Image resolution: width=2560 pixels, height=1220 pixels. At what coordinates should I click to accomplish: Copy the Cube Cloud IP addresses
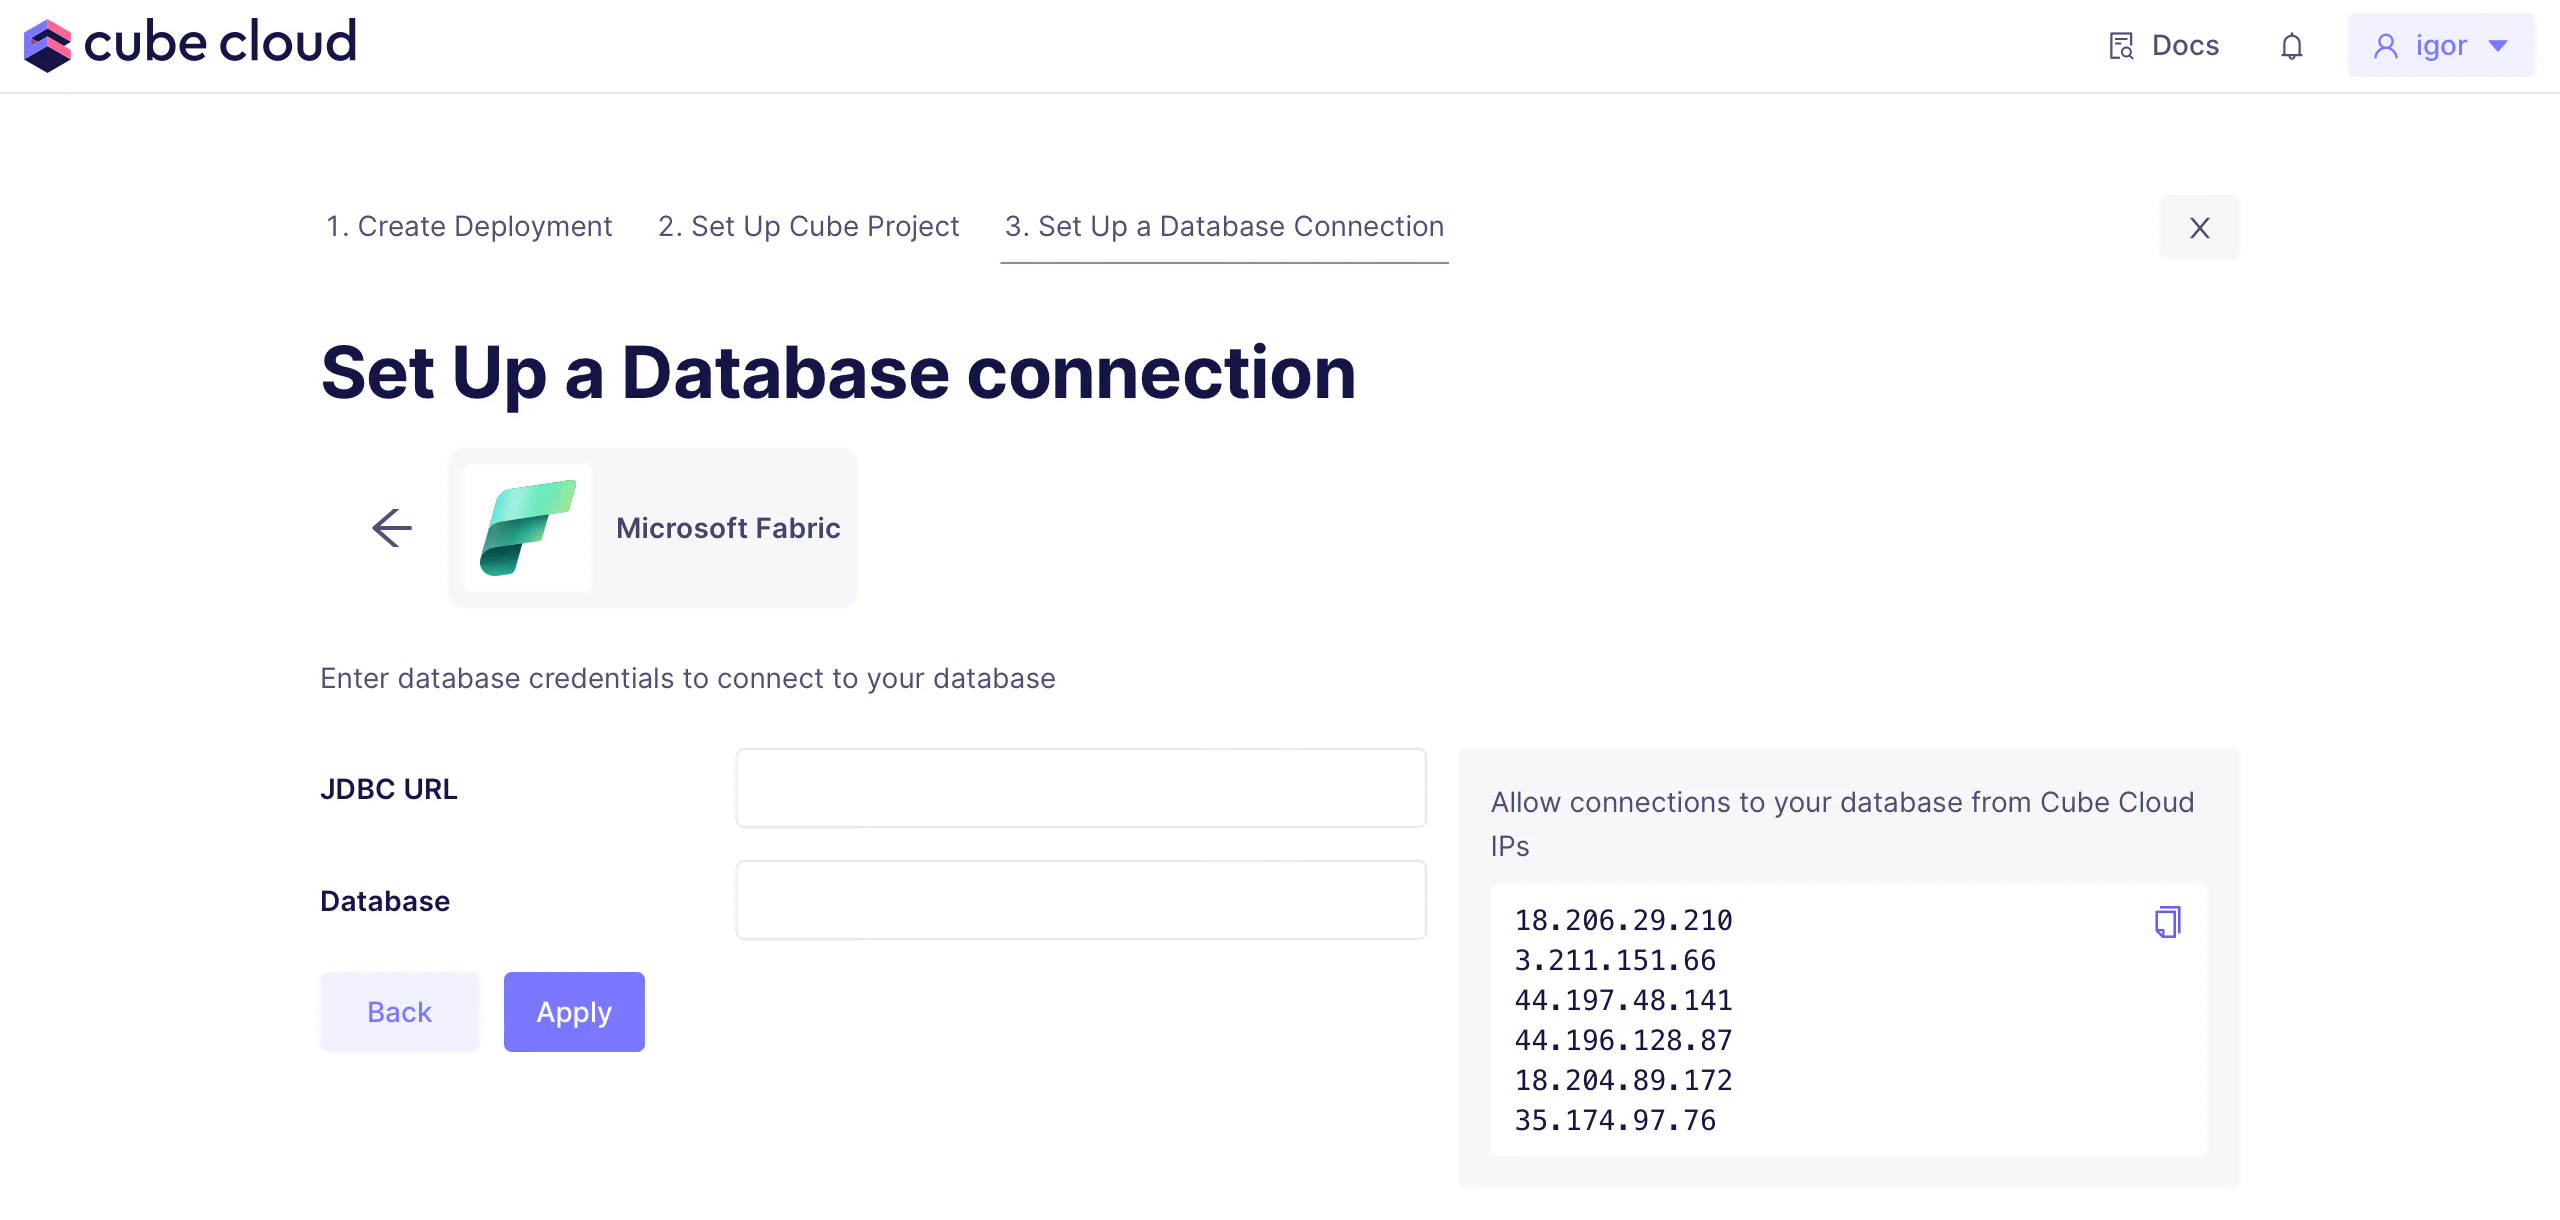2167,921
